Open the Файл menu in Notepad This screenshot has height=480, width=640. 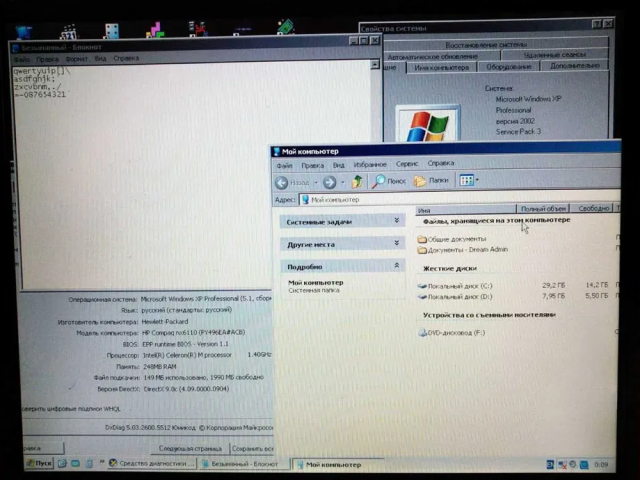[x=22, y=60]
